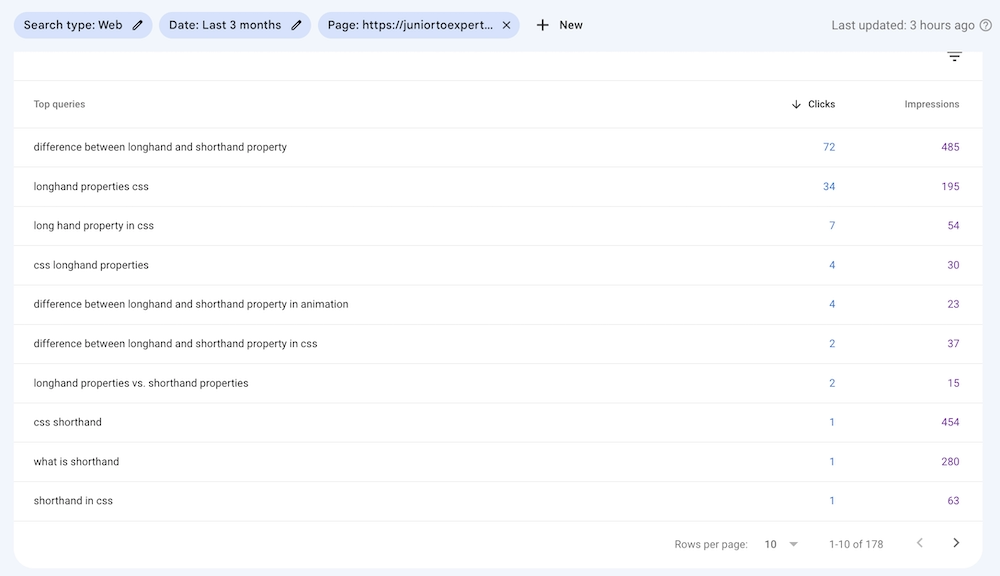Click the 34 clicks value
This screenshot has height=576, width=1000.
coord(828,187)
